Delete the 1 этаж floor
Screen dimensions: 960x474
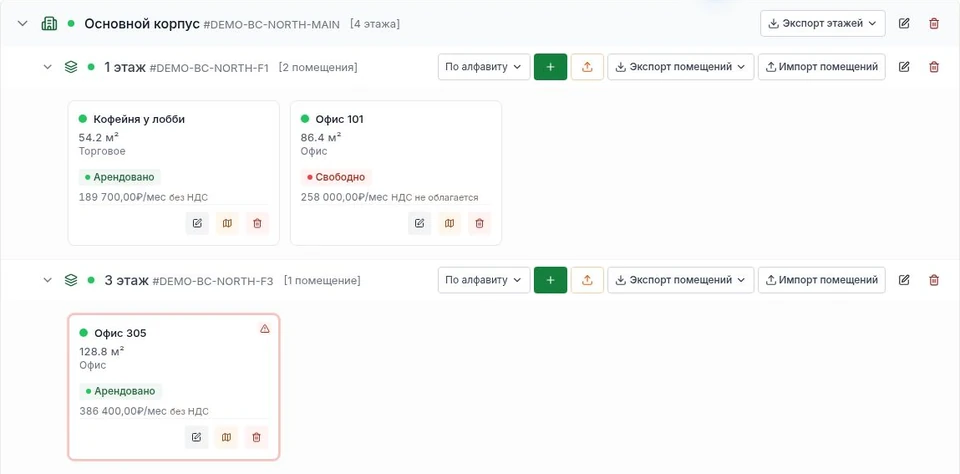[x=934, y=67]
